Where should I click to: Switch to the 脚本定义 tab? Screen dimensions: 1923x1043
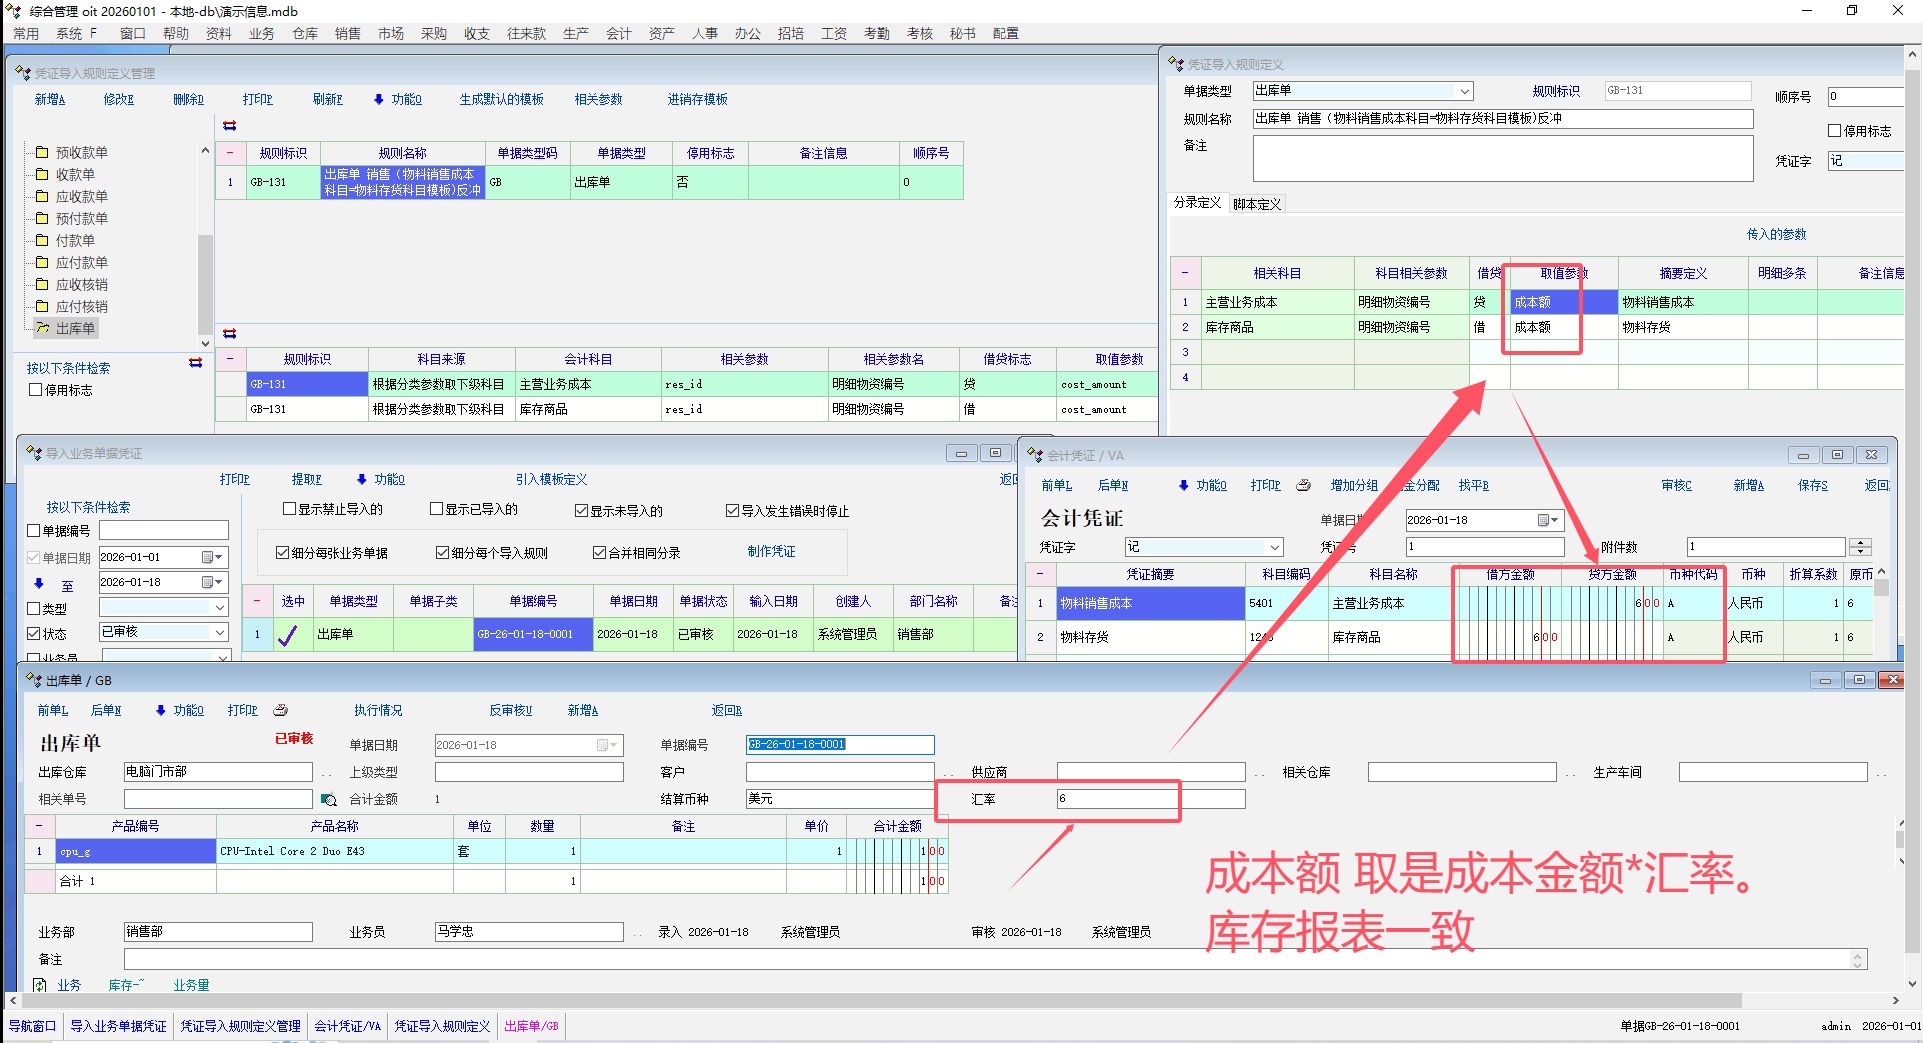coord(1256,204)
